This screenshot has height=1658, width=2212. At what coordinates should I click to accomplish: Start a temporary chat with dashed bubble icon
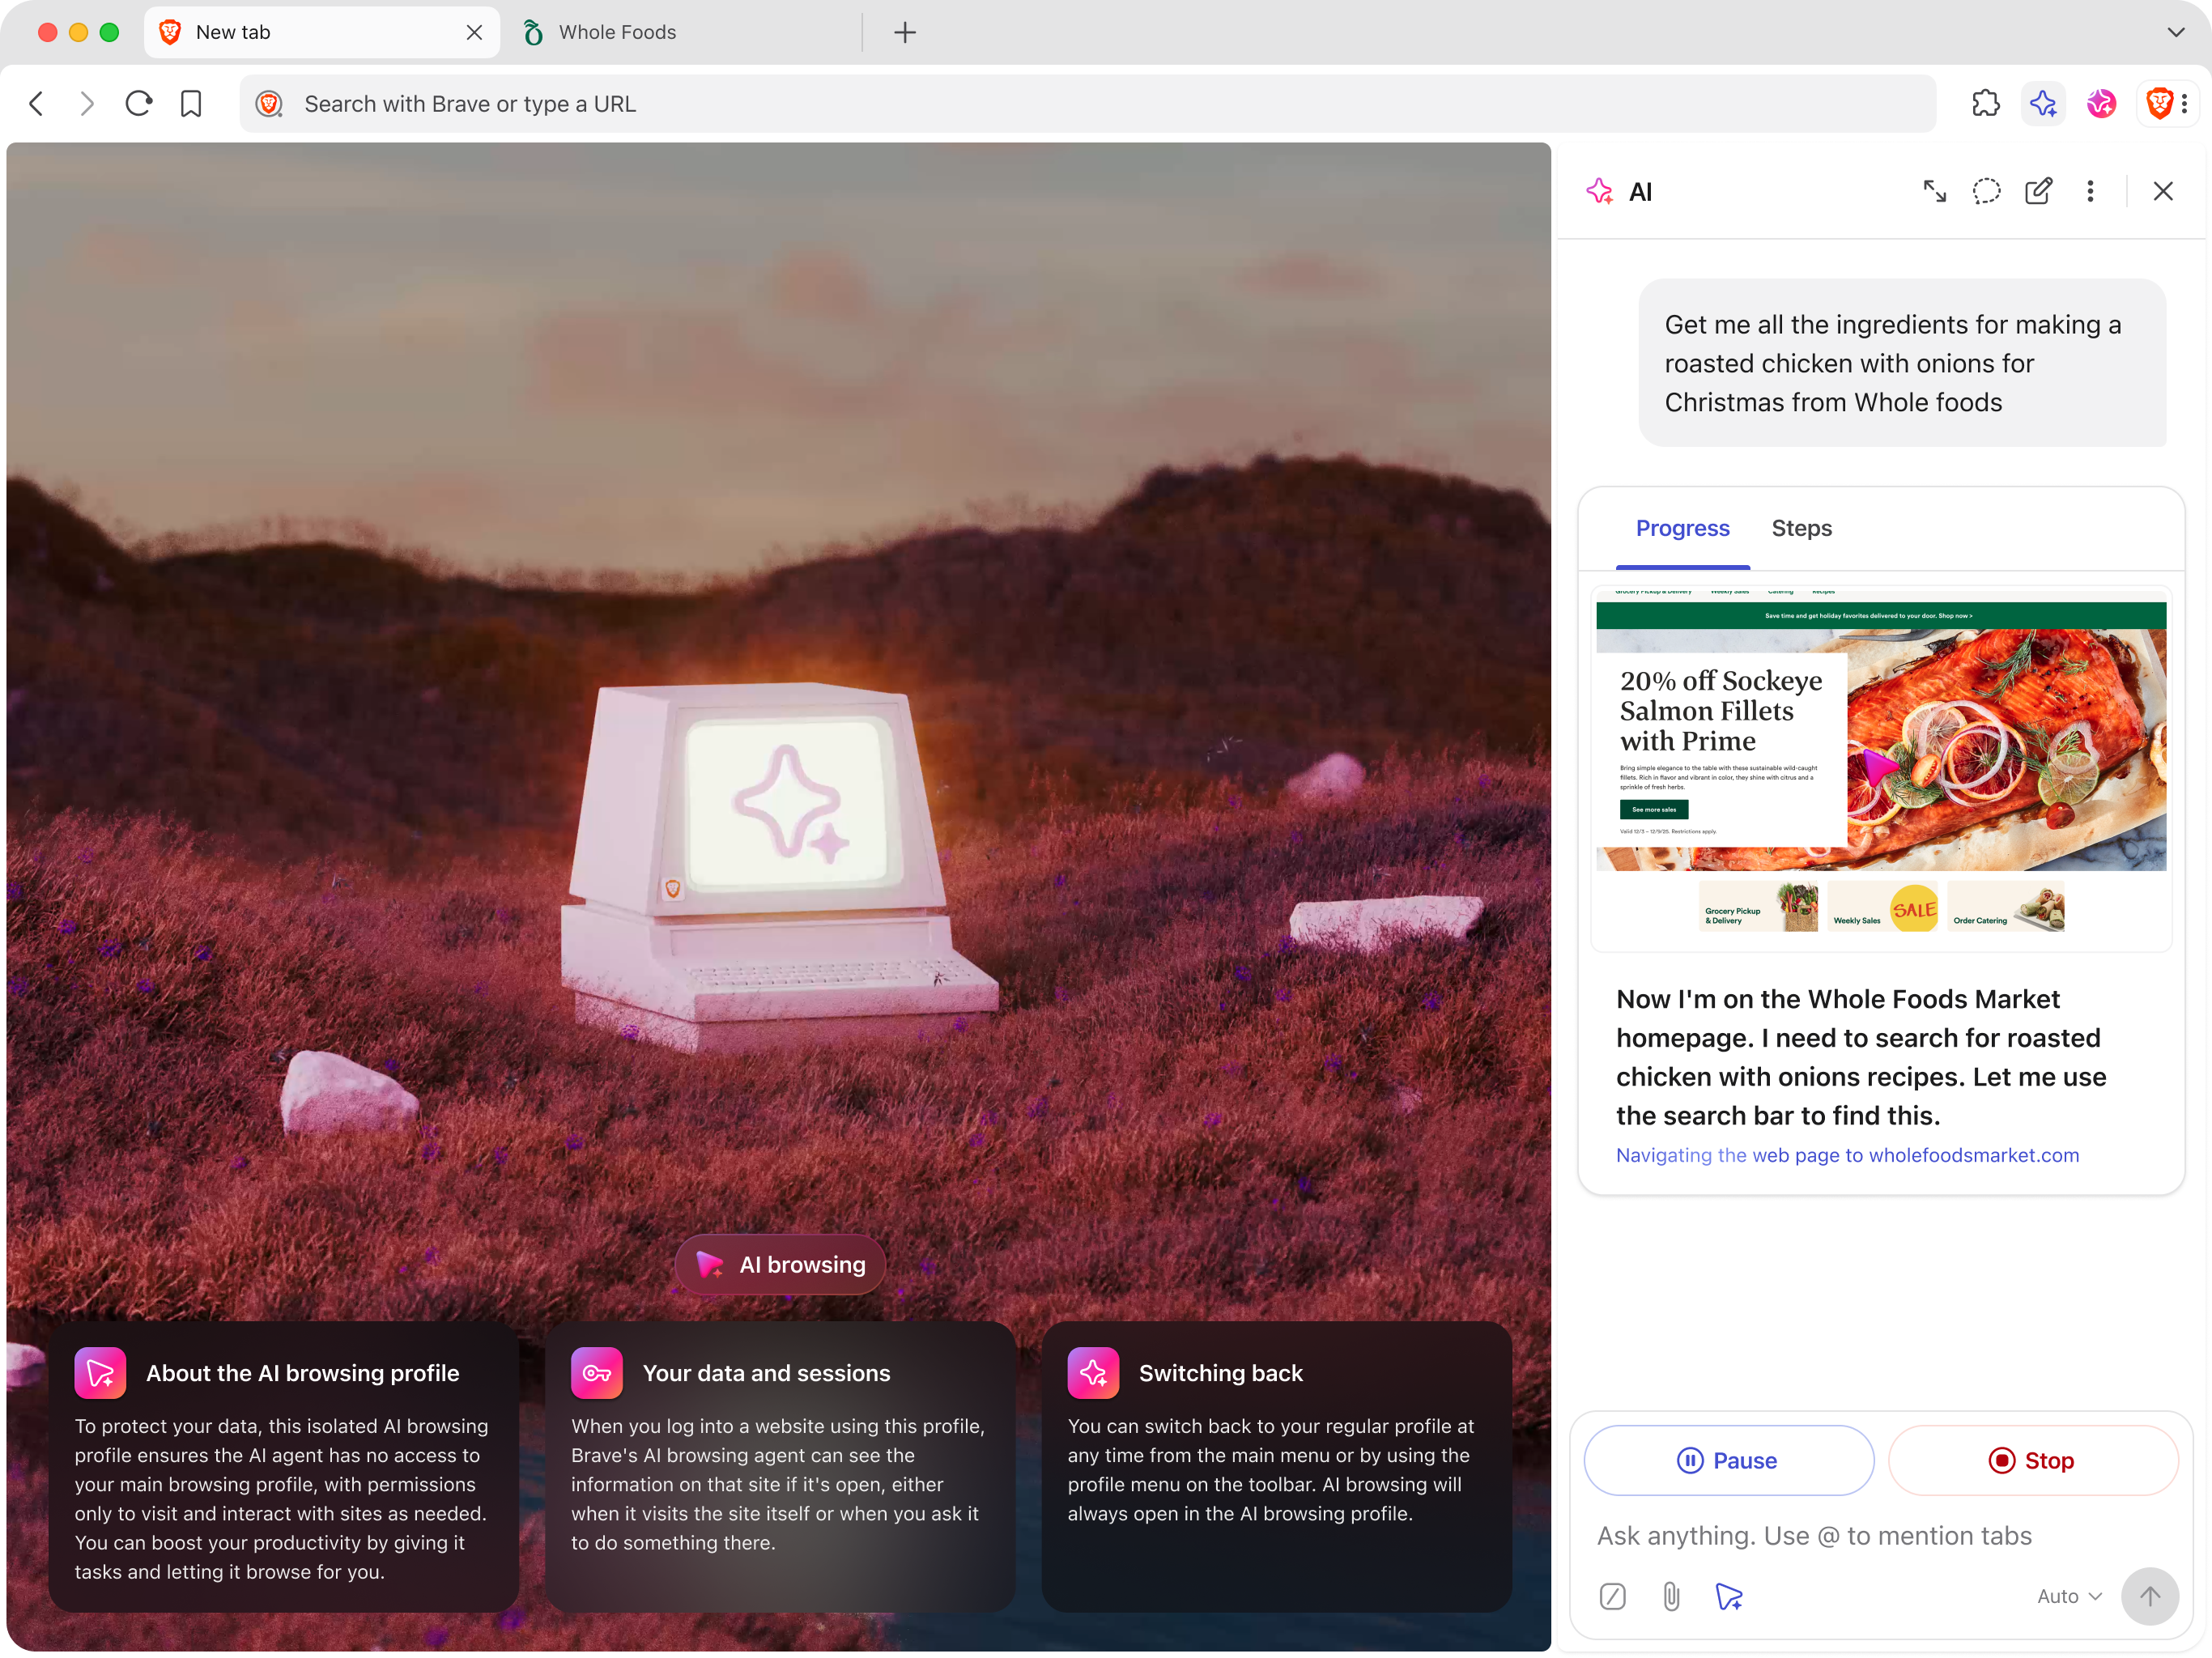tap(1986, 191)
